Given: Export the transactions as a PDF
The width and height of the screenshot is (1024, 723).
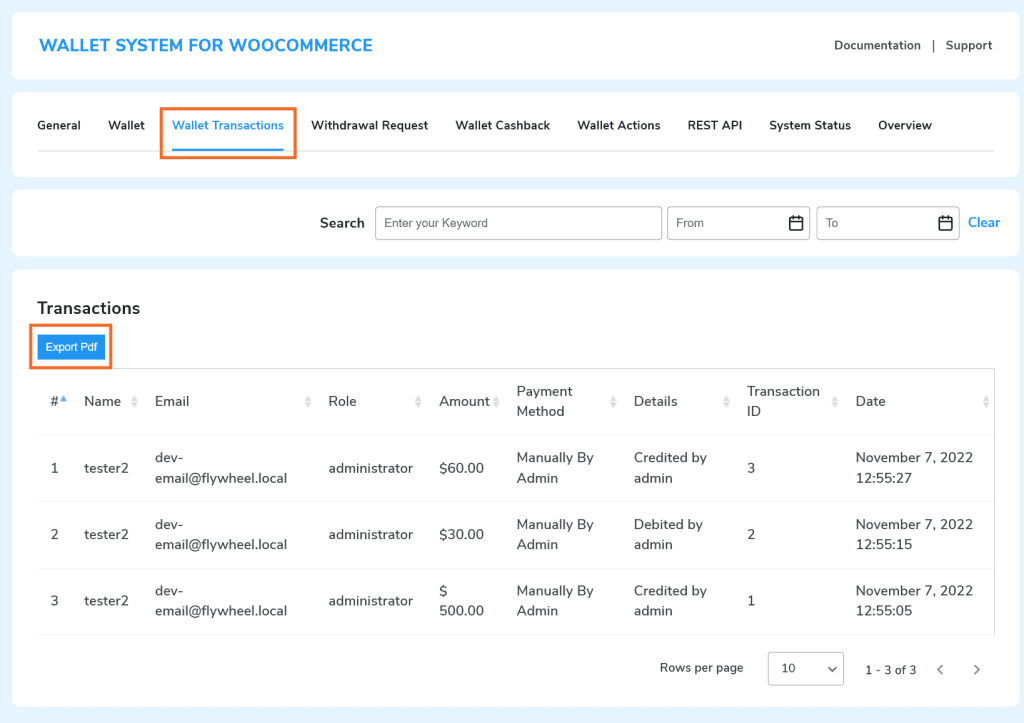Looking at the screenshot, I should pyautogui.click(x=70, y=346).
